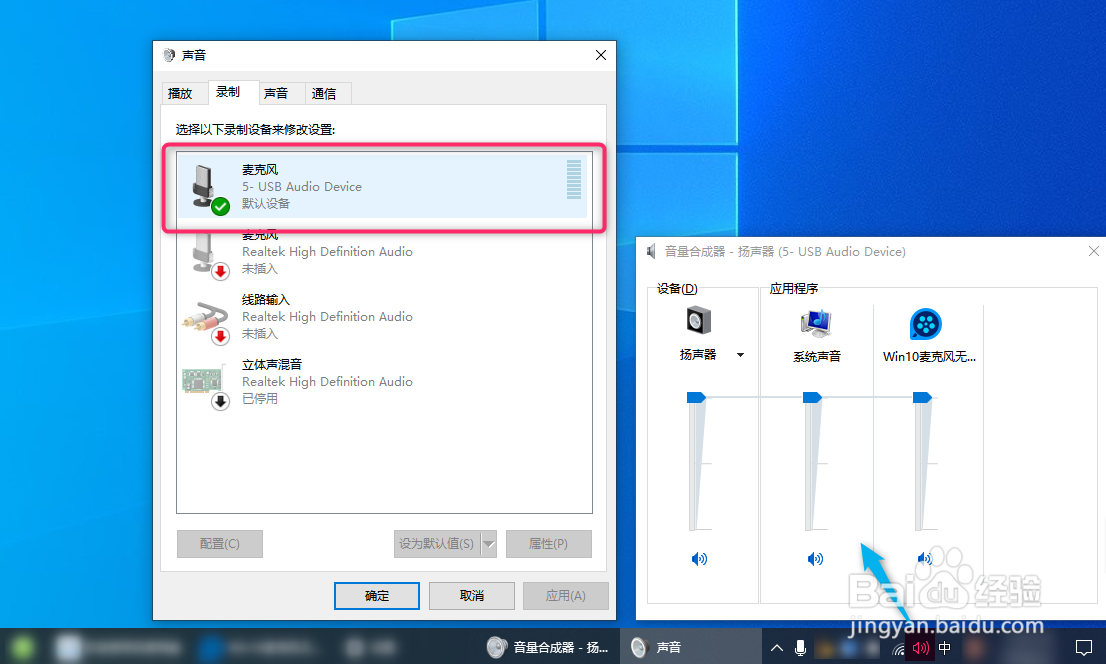1106x664 pixels.
Task: Mute the 扬声器 channel speaker icon
Action: click(x=699, y=559)
